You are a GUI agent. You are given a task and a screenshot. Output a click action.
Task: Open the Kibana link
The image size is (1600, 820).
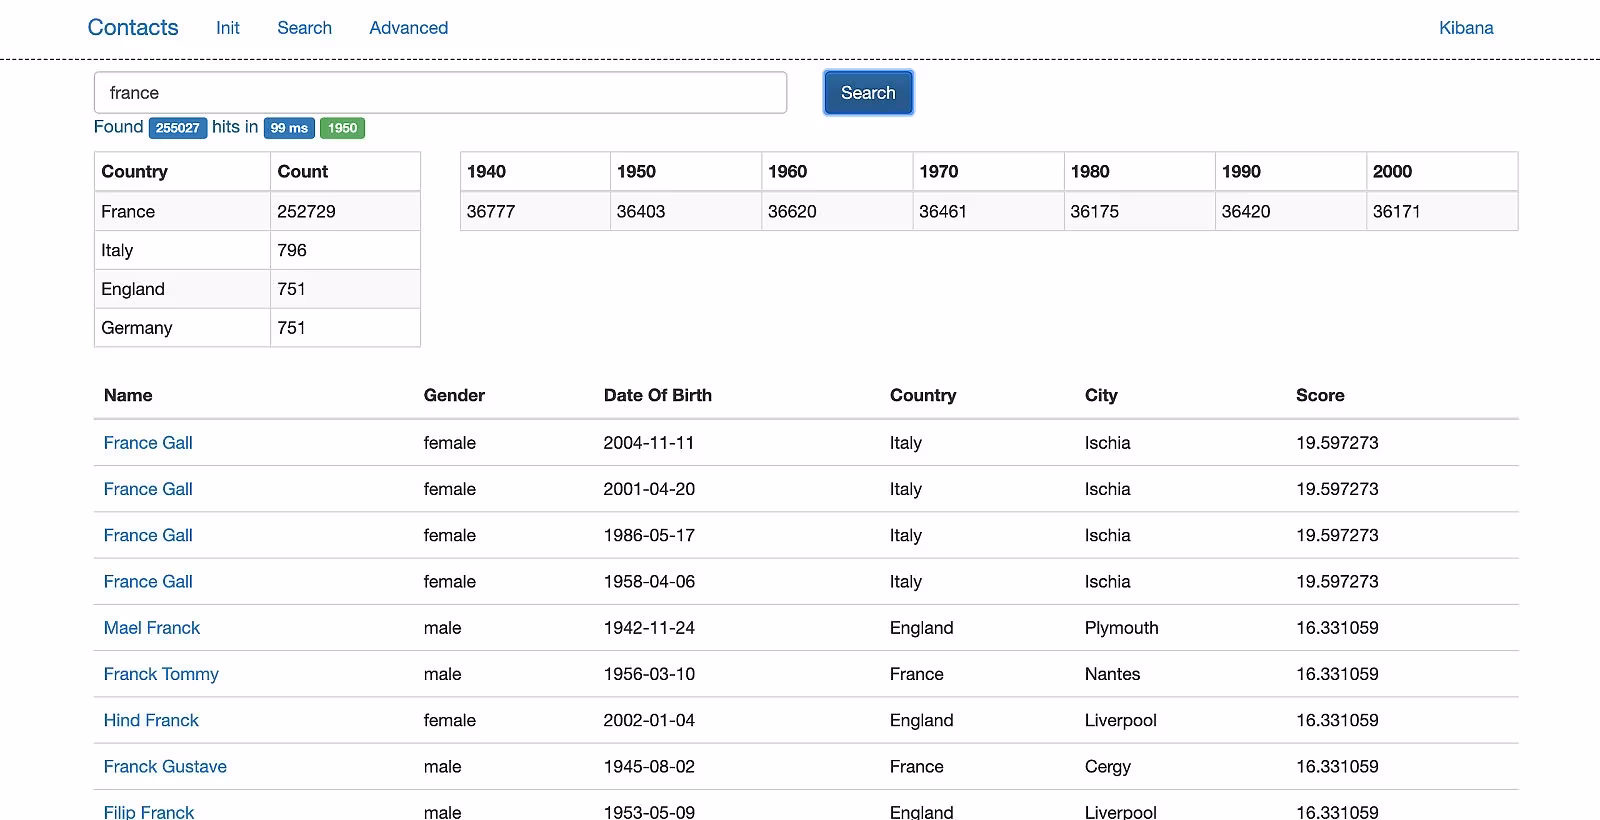coord(1465,28)
